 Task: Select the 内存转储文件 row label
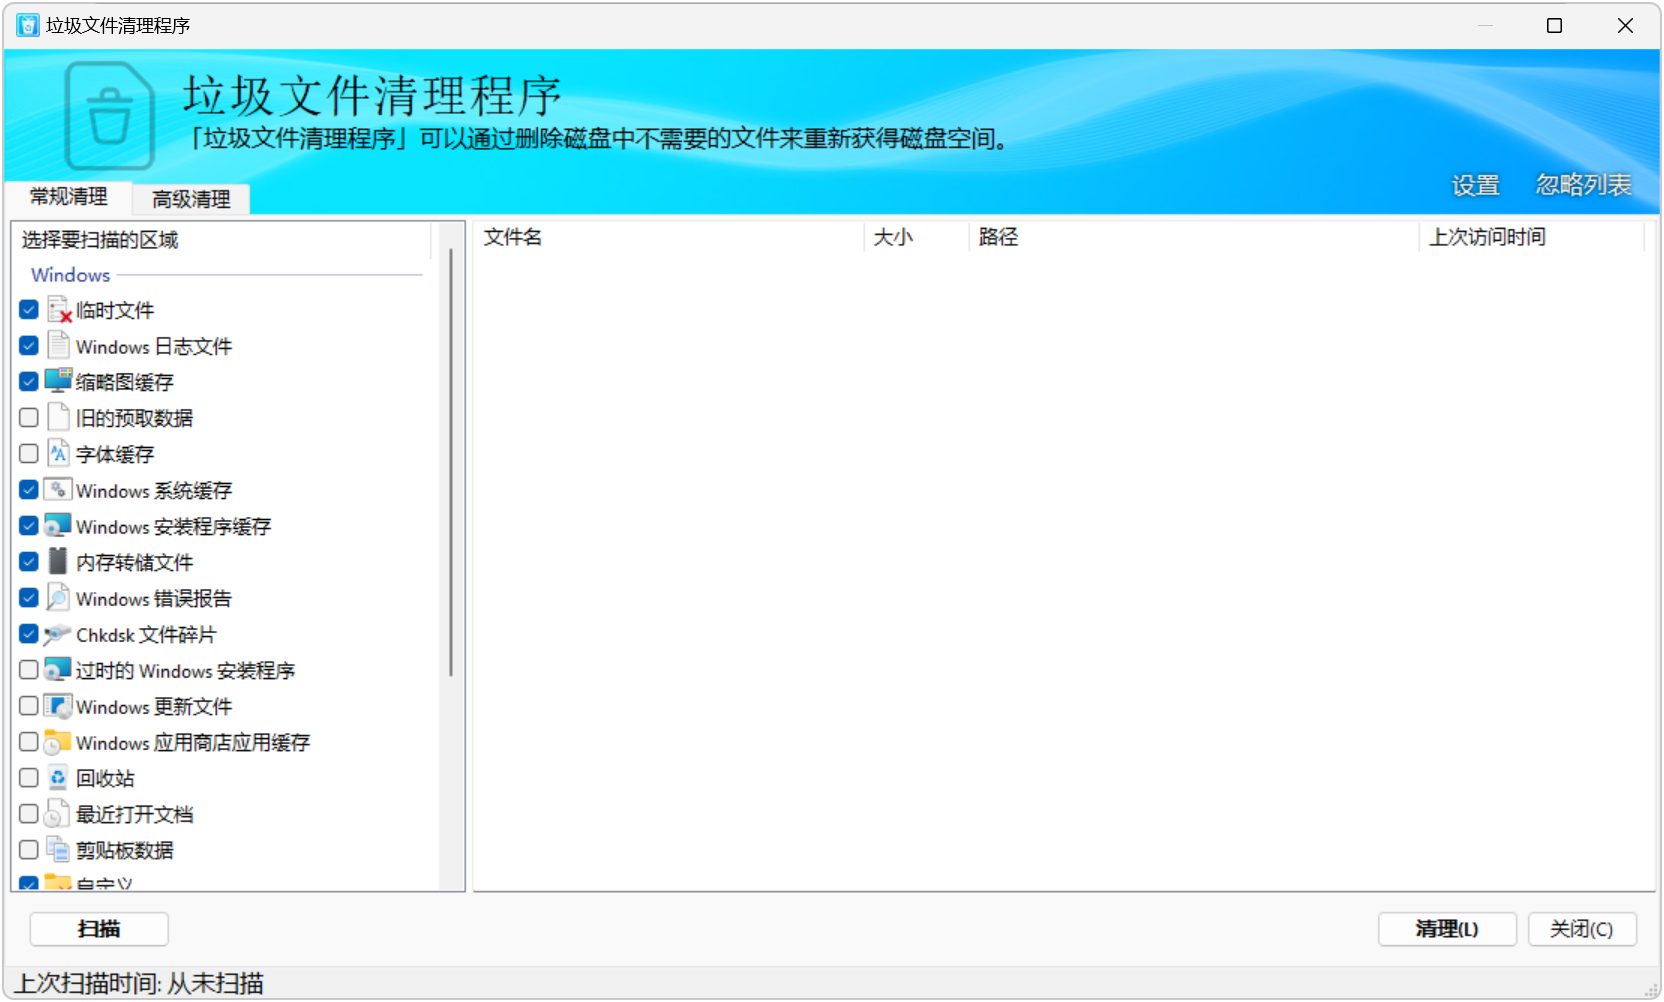pyautogui.click(x=135, y=563)
